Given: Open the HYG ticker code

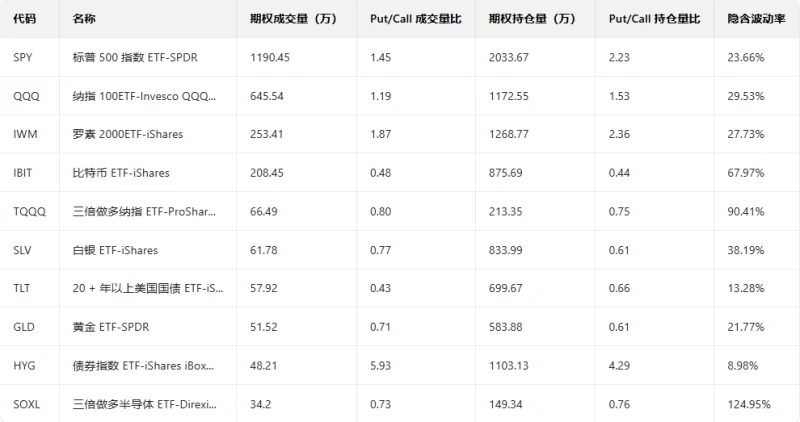Looking at the screenshot, I should (24, 365).
